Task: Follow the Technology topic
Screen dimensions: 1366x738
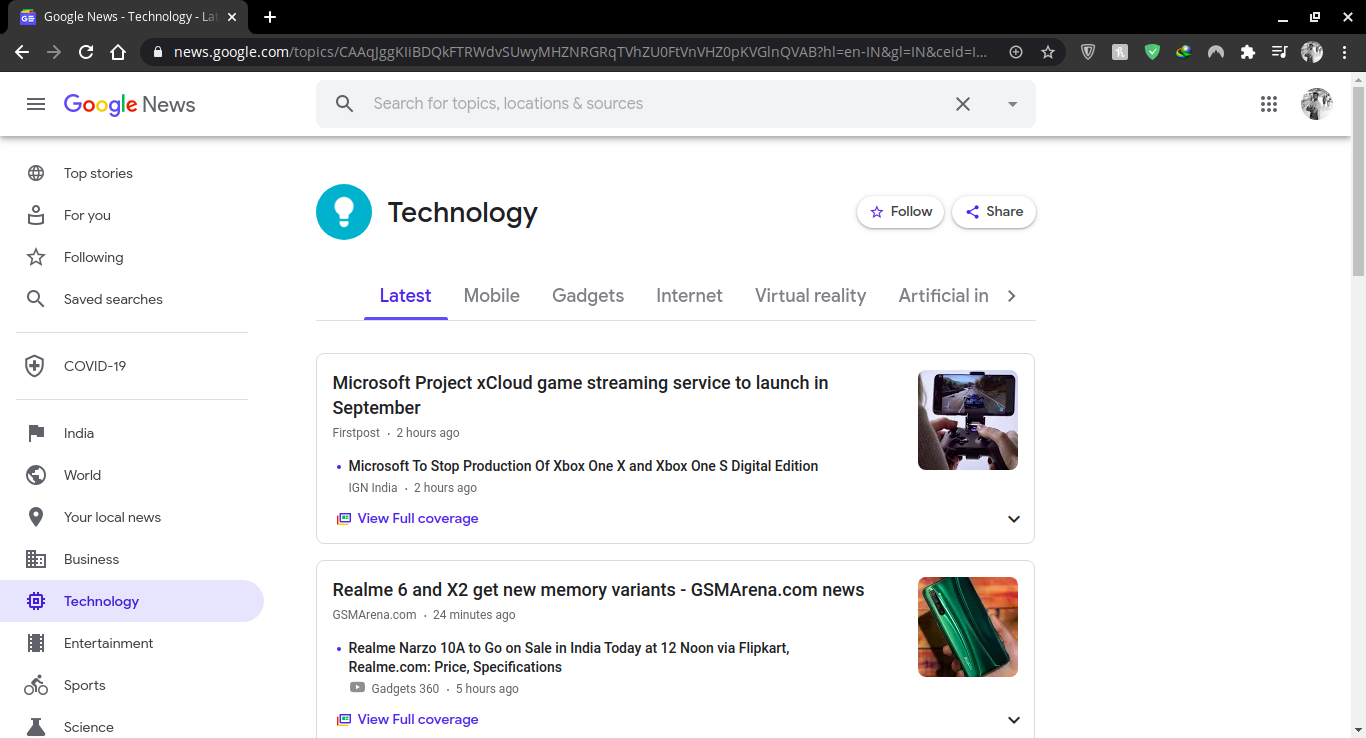Action: tap(900, 212)
